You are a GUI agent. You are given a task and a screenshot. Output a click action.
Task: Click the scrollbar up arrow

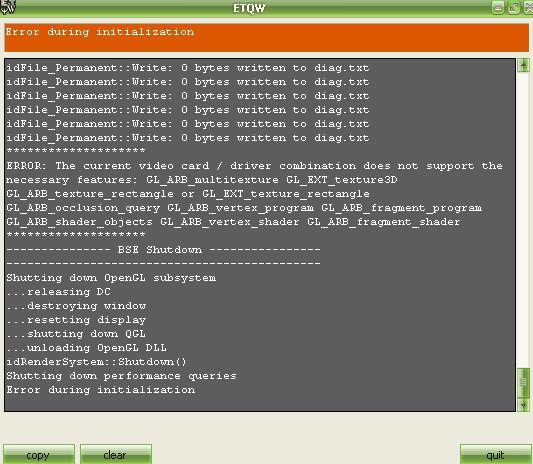(x=523, y=65)
